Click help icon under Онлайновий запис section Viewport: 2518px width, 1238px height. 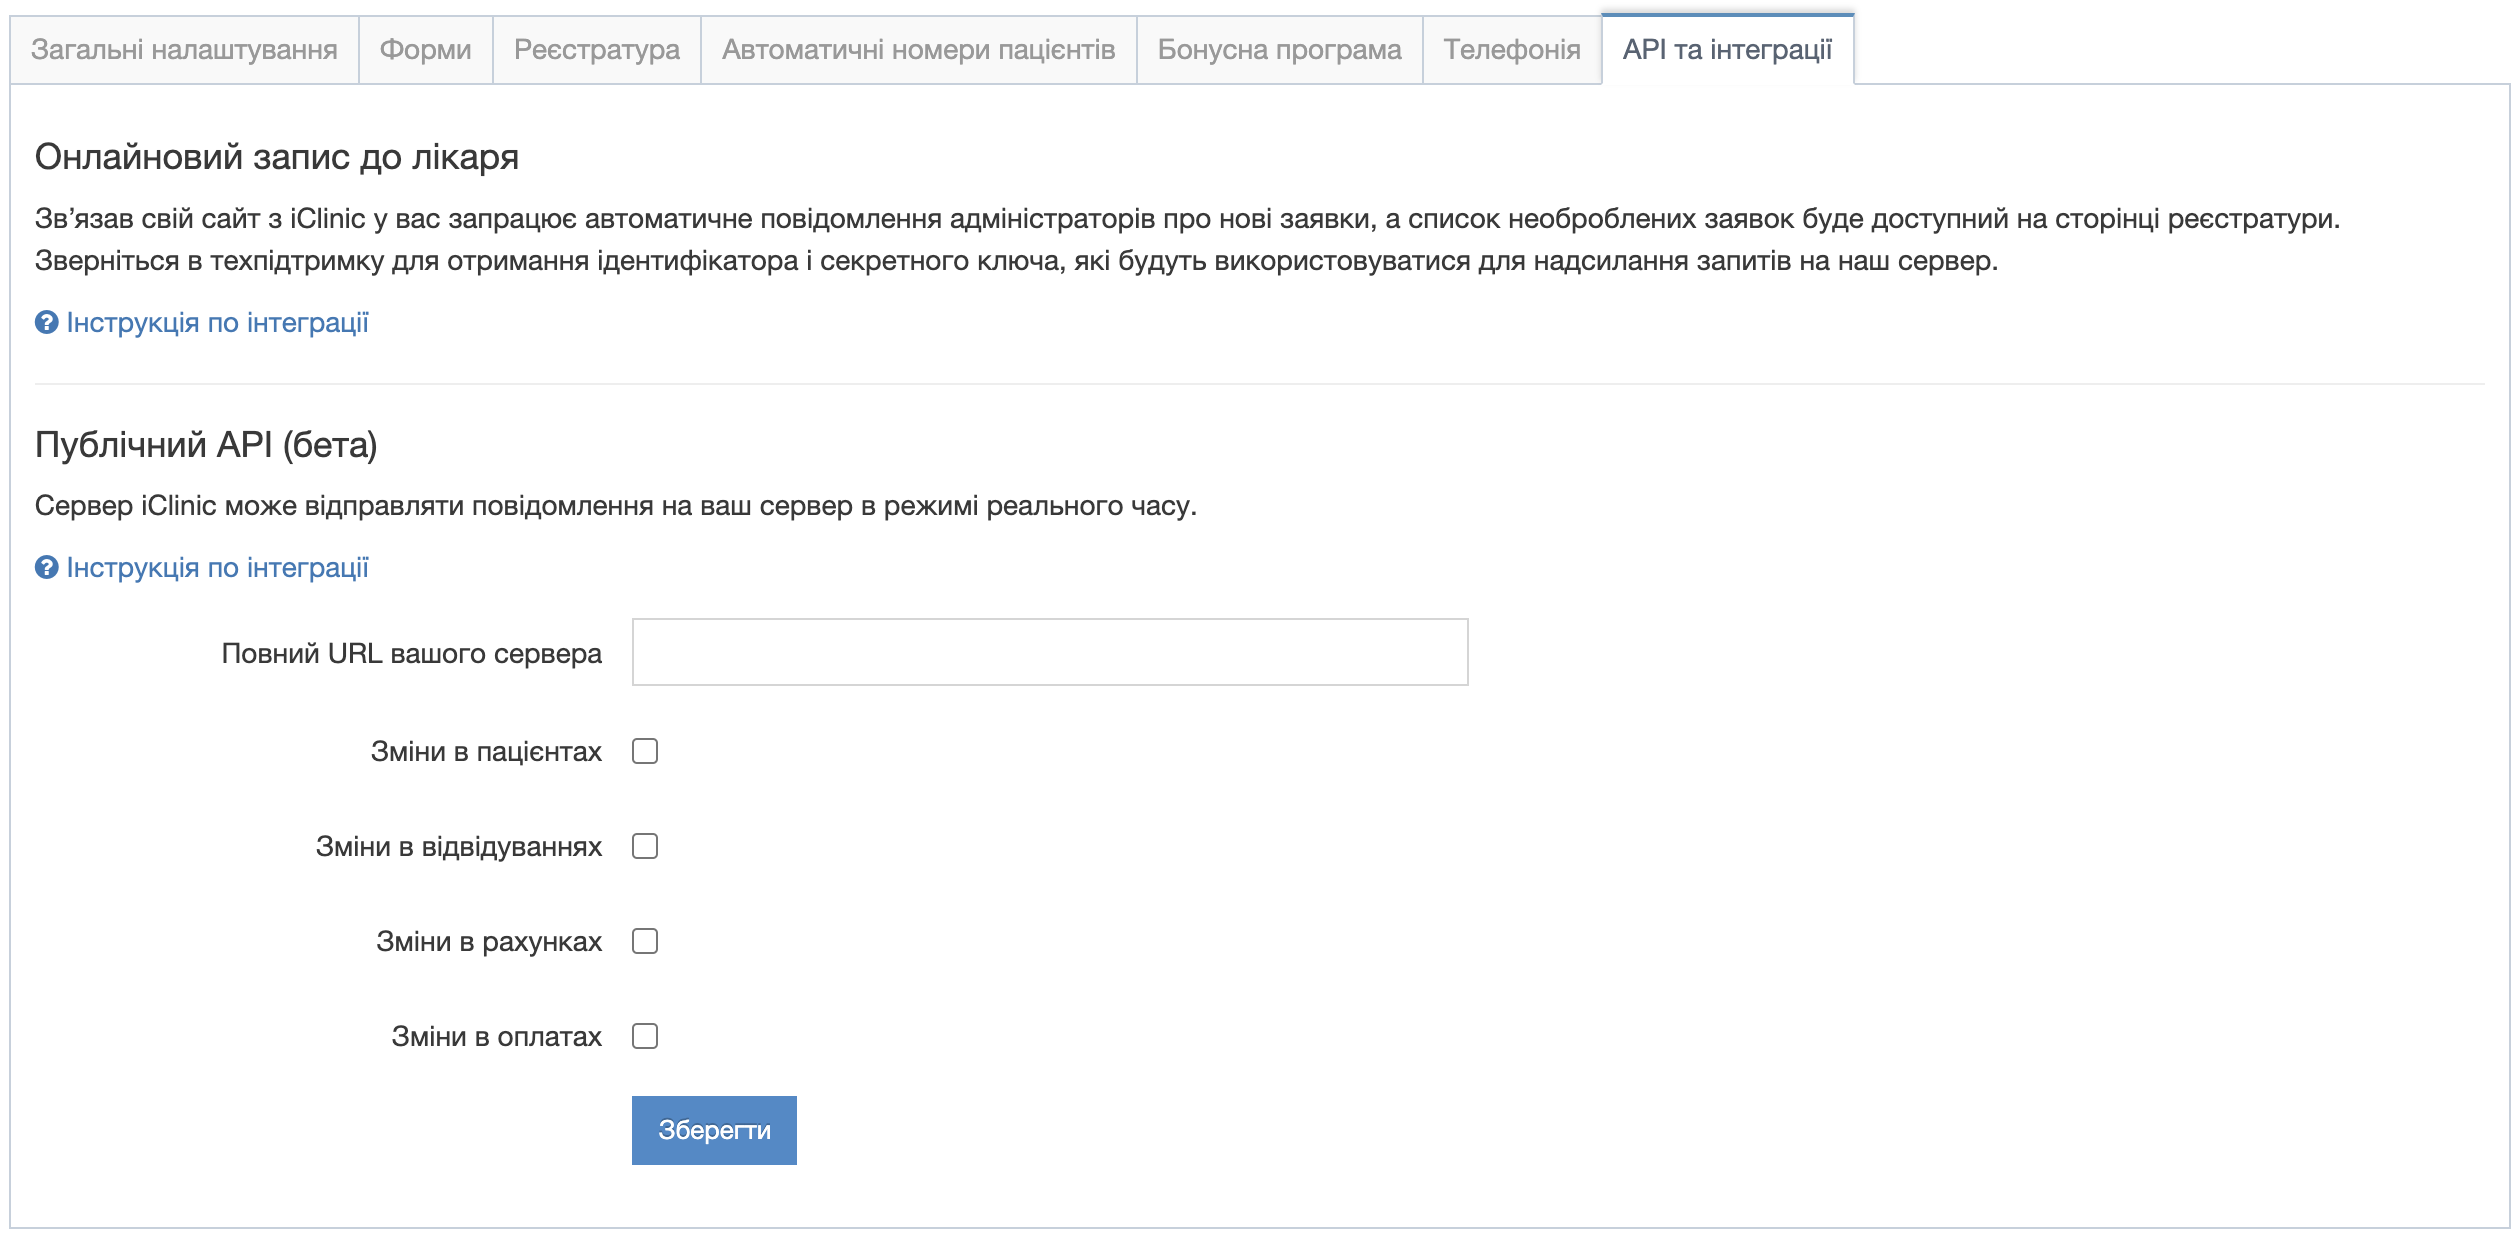pos(47,322)
